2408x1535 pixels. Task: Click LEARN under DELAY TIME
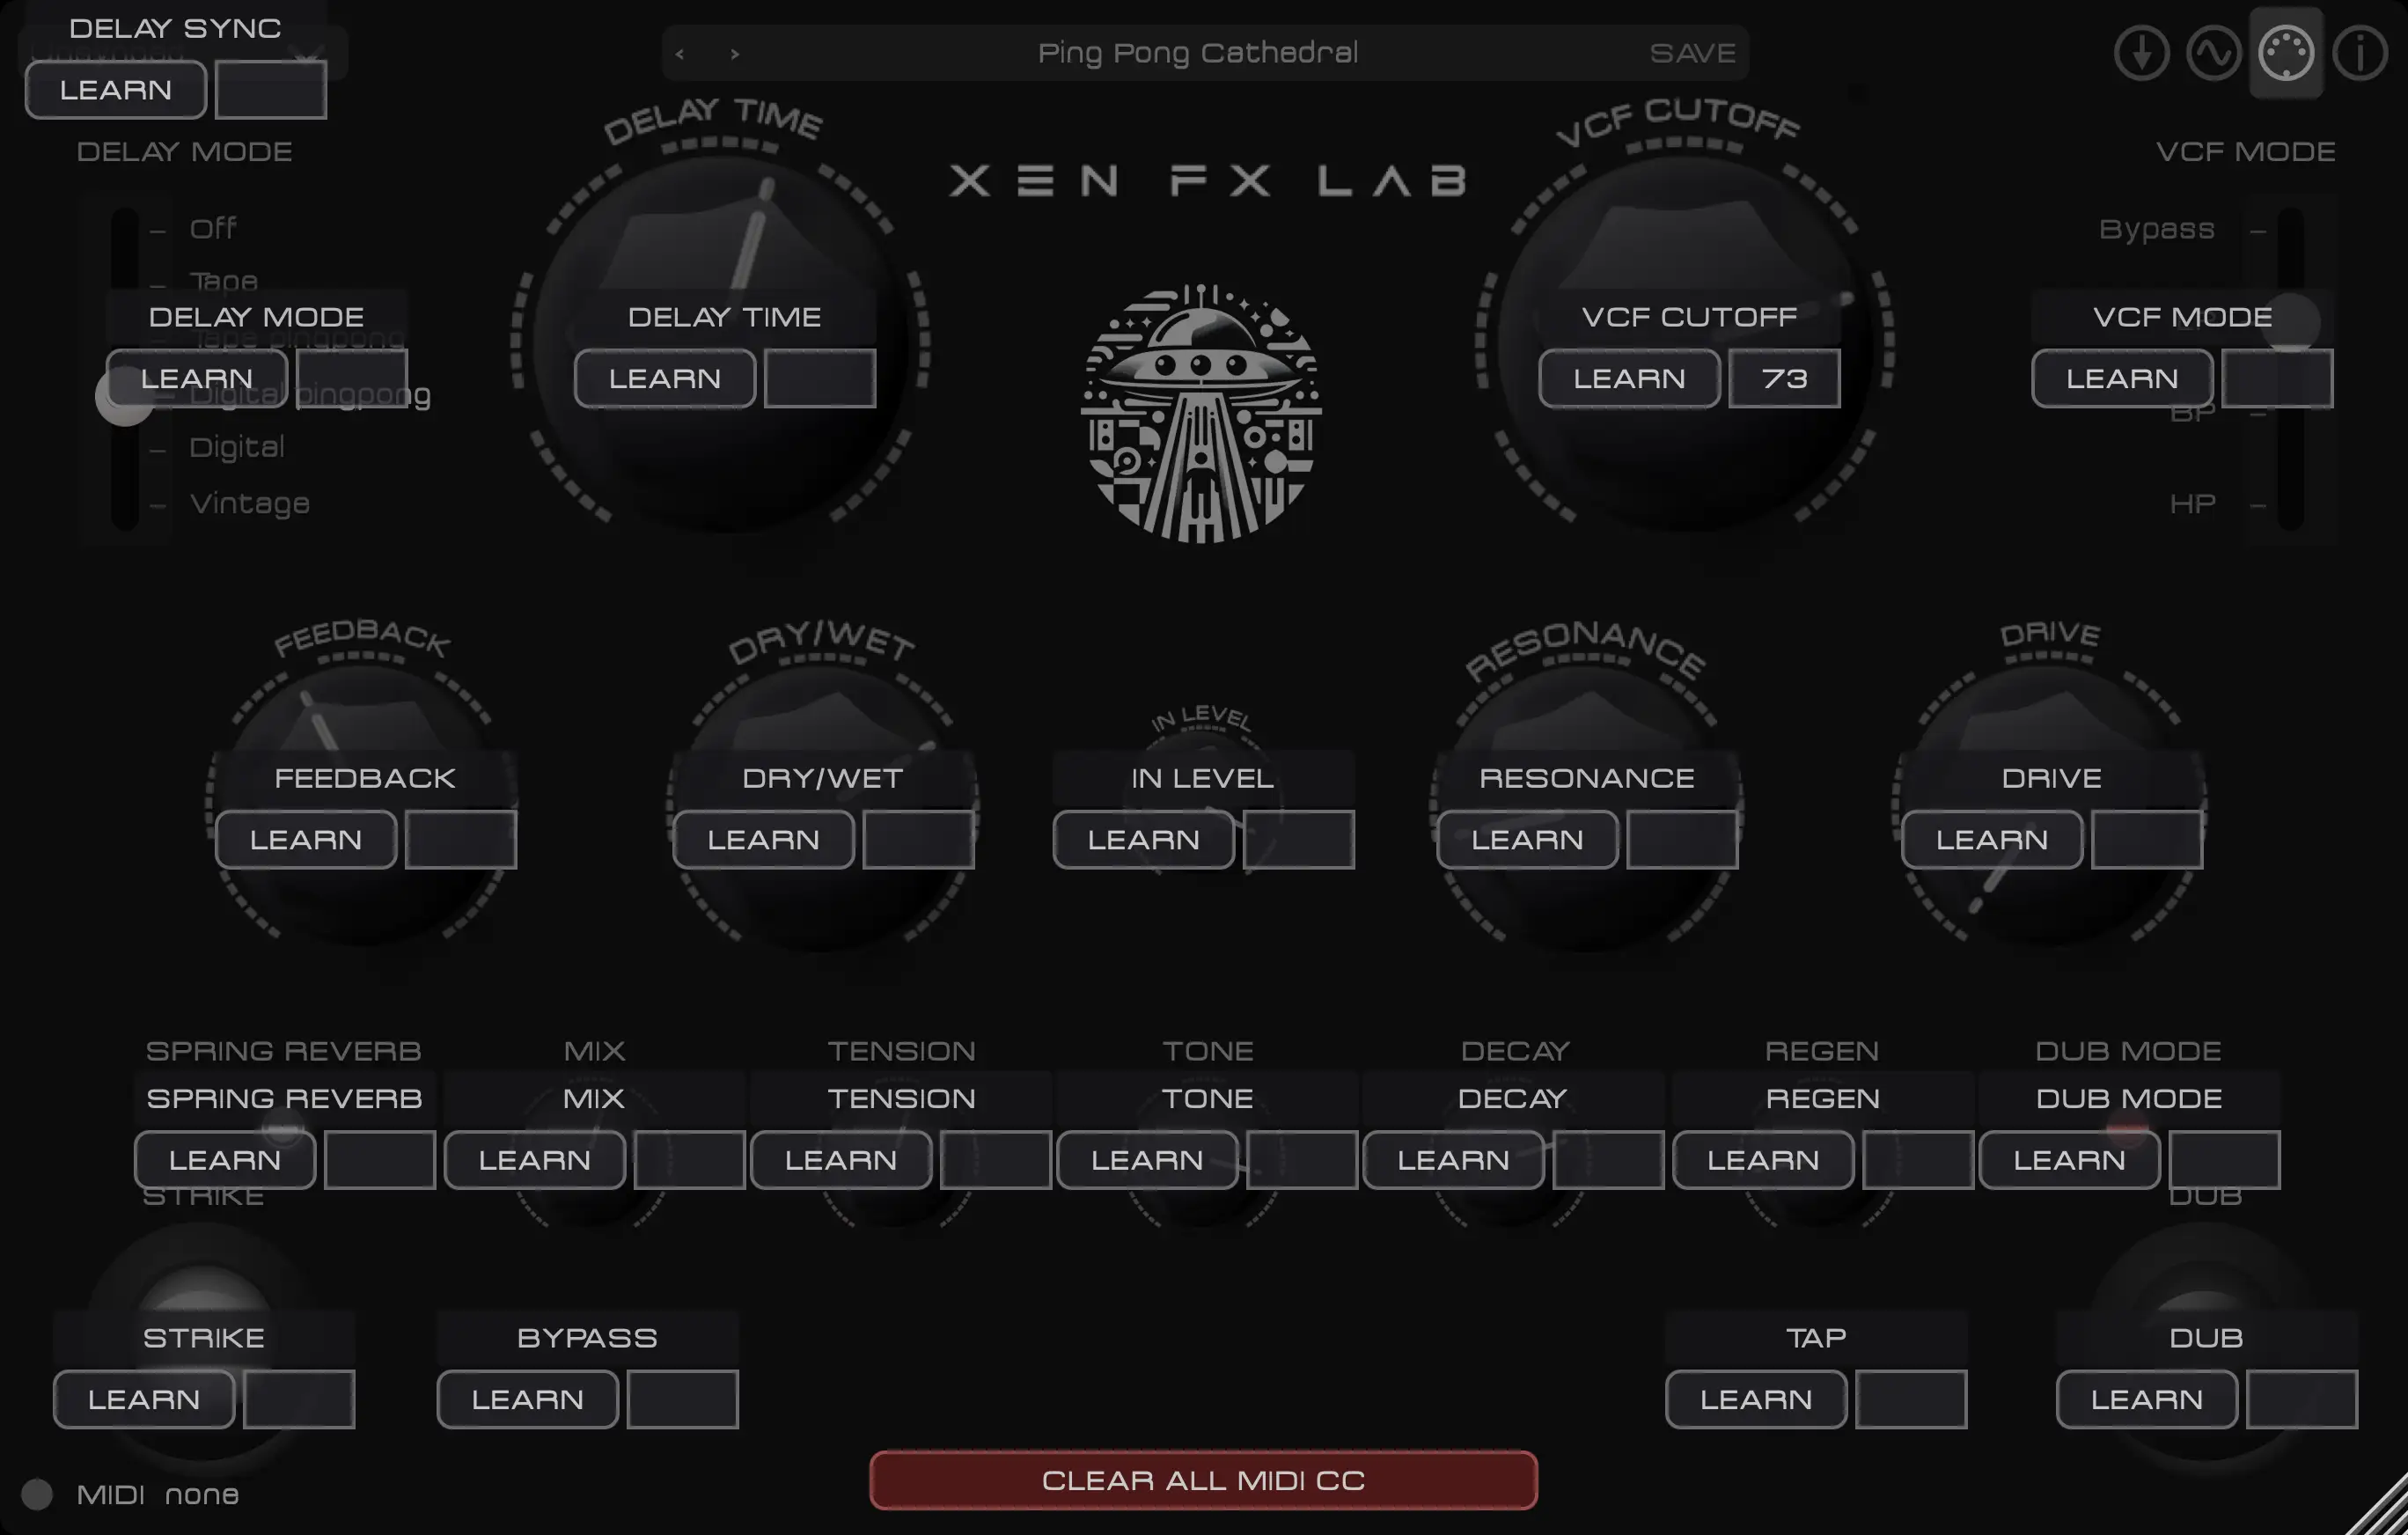coord(665,378)
